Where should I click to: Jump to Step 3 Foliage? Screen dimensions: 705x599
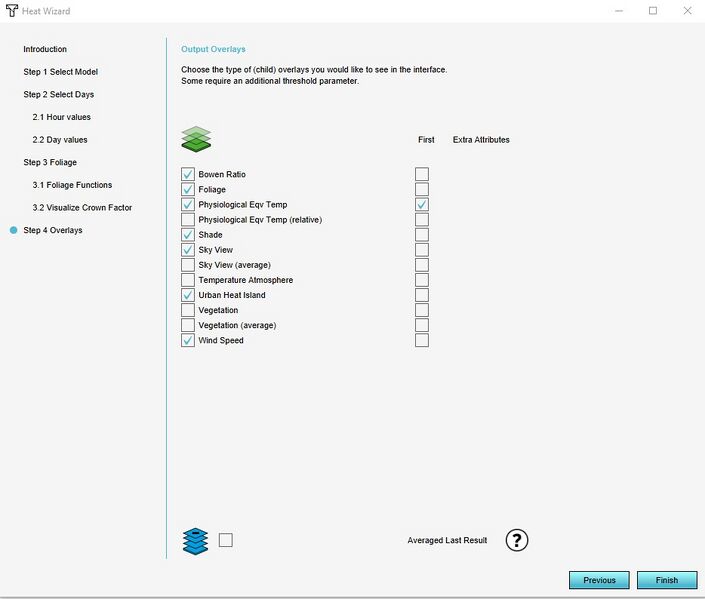tap(50, 162)
